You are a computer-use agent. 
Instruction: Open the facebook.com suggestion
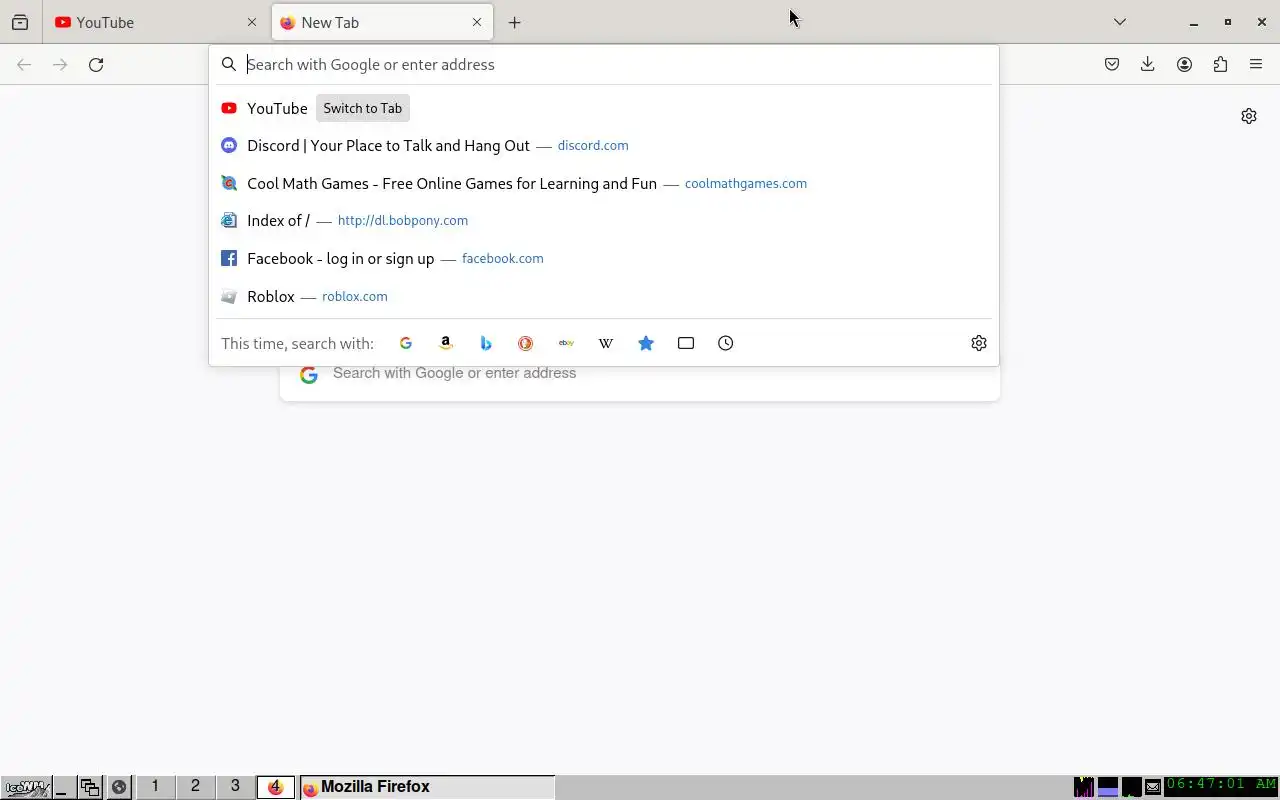click(604, 258)
